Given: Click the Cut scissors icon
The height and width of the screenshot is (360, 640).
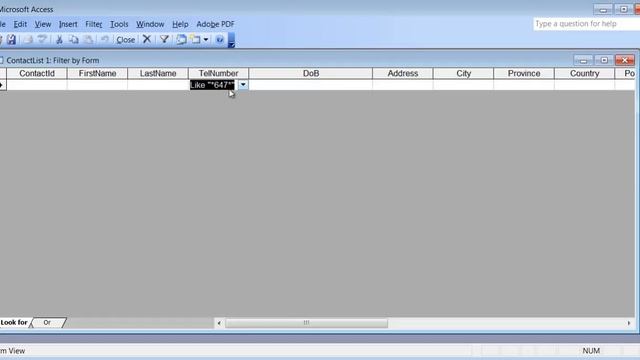Looking at the screenshot, I should (59, 40).
